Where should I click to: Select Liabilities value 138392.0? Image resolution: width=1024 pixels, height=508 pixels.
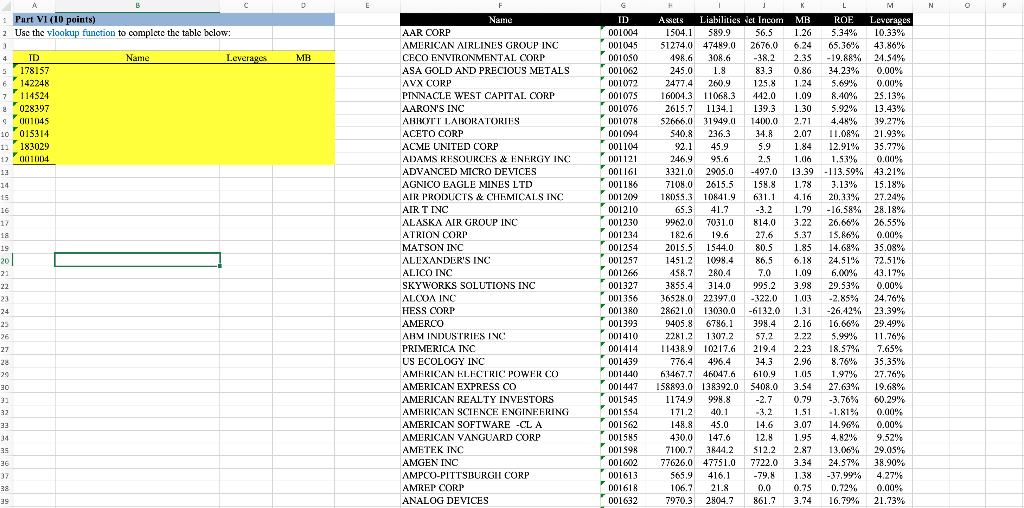click(x=719, y=387)
